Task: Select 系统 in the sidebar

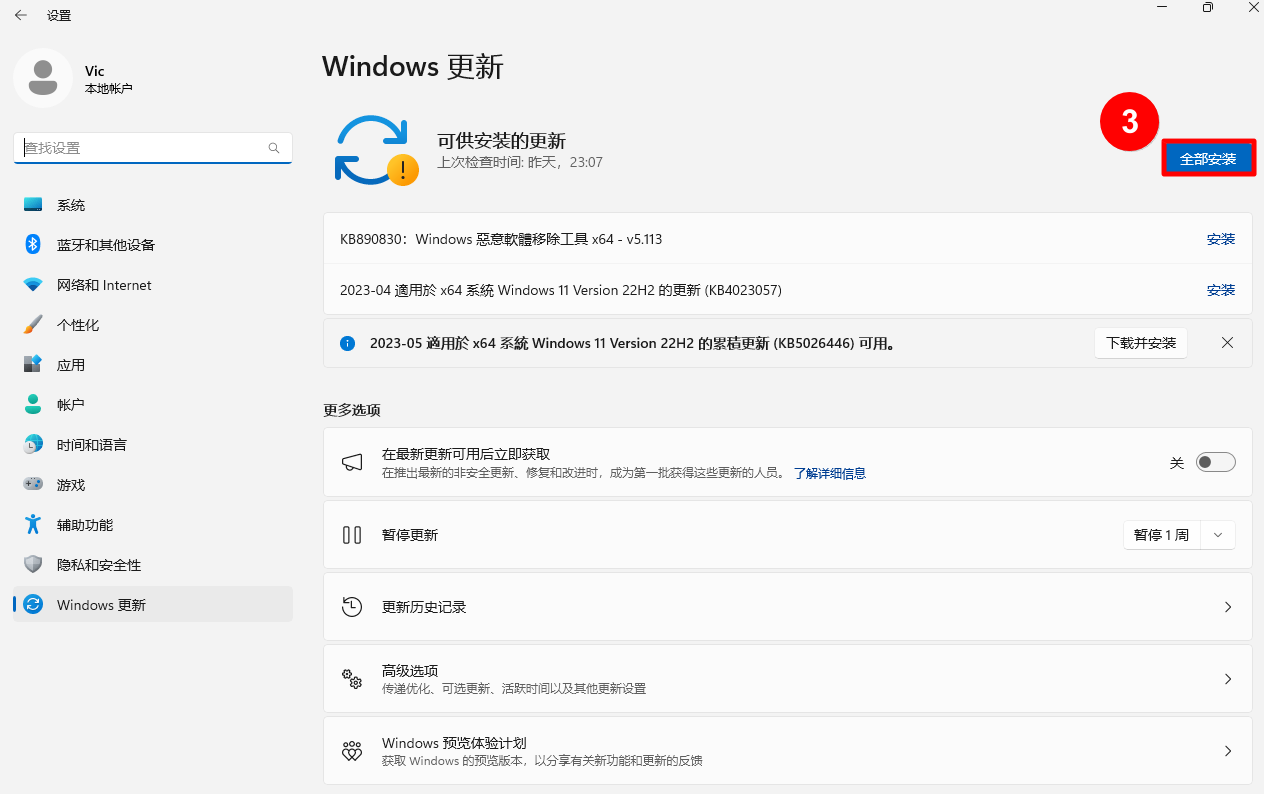Action: pyautogui.click(x=71, y=205)
